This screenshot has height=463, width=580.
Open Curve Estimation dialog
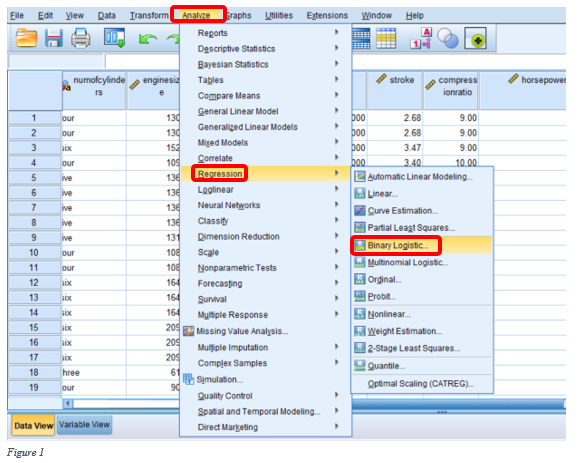[x=422, y=211]
